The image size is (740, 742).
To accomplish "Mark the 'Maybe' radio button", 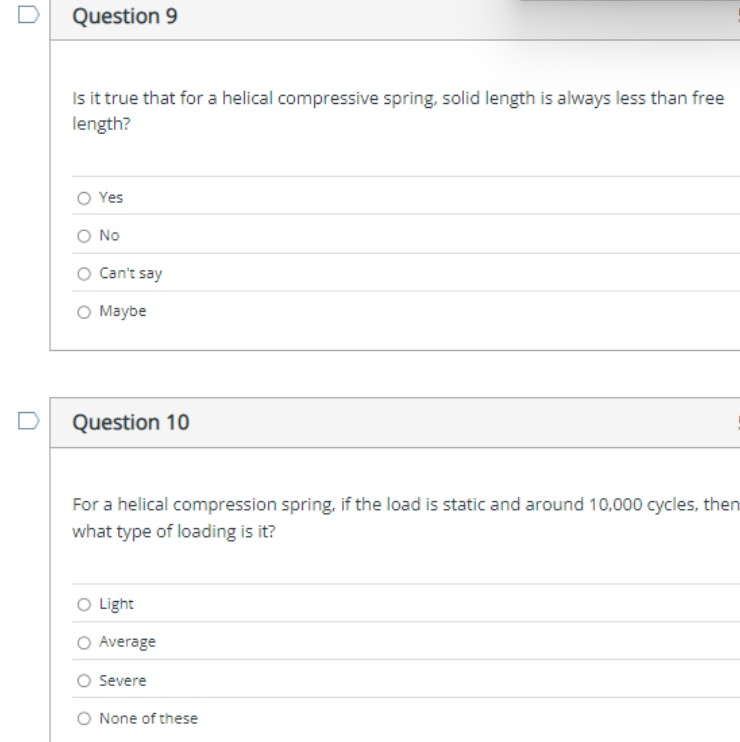I will [83, 312].
